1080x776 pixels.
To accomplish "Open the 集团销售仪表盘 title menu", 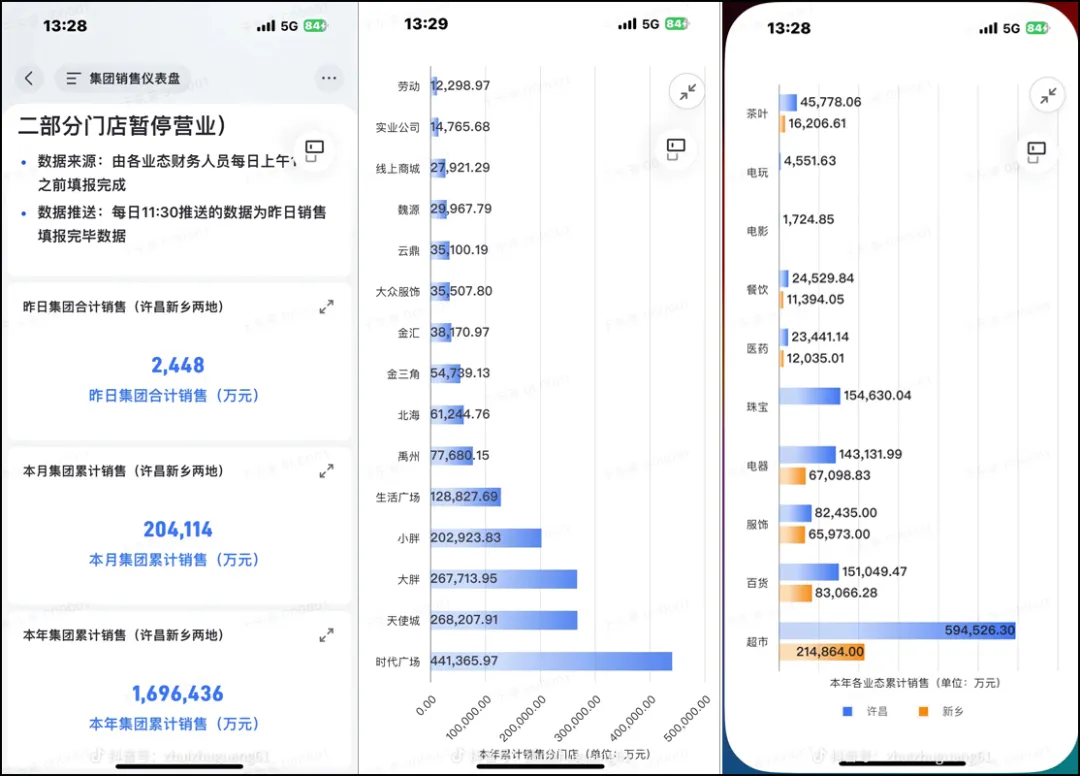I will [124, 78].
